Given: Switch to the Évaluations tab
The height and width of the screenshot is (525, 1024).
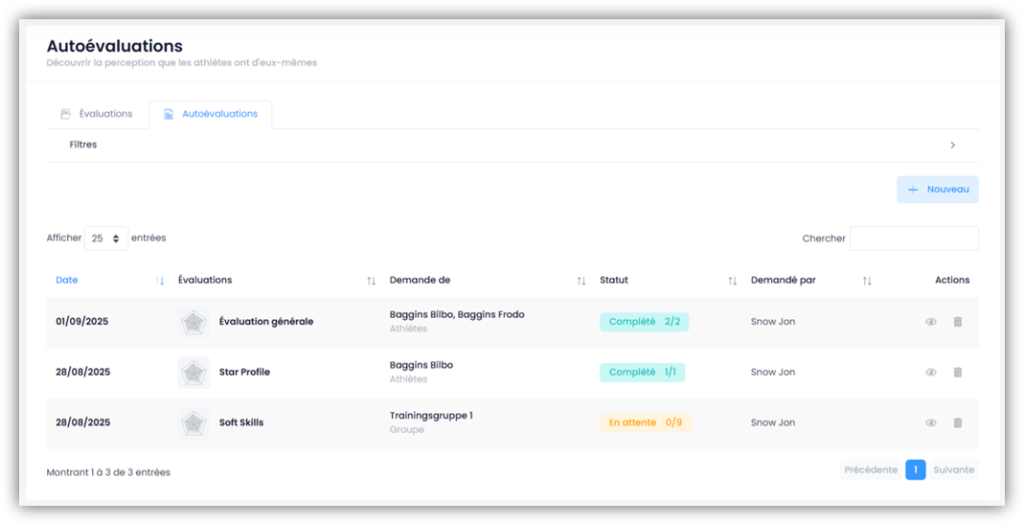Looking at the screenshot, I should point(97,114).
